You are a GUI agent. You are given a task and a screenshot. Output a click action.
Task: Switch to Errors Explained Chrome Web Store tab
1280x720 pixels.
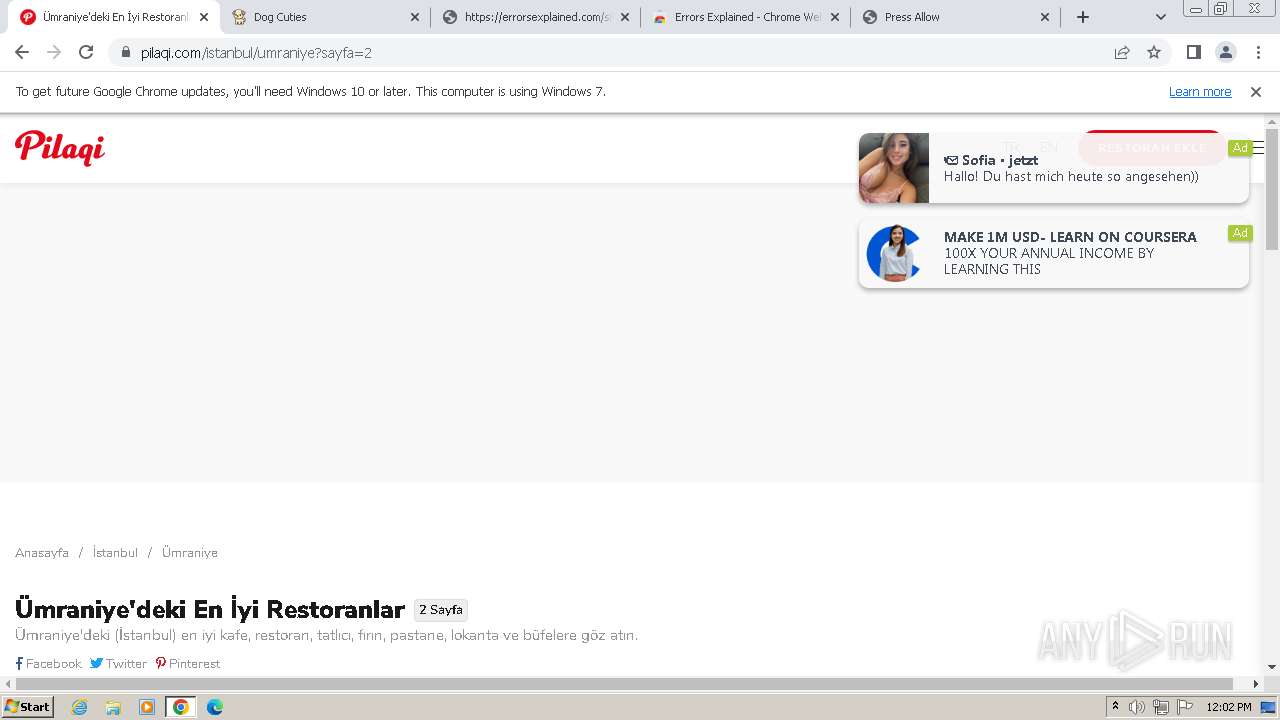746,17
